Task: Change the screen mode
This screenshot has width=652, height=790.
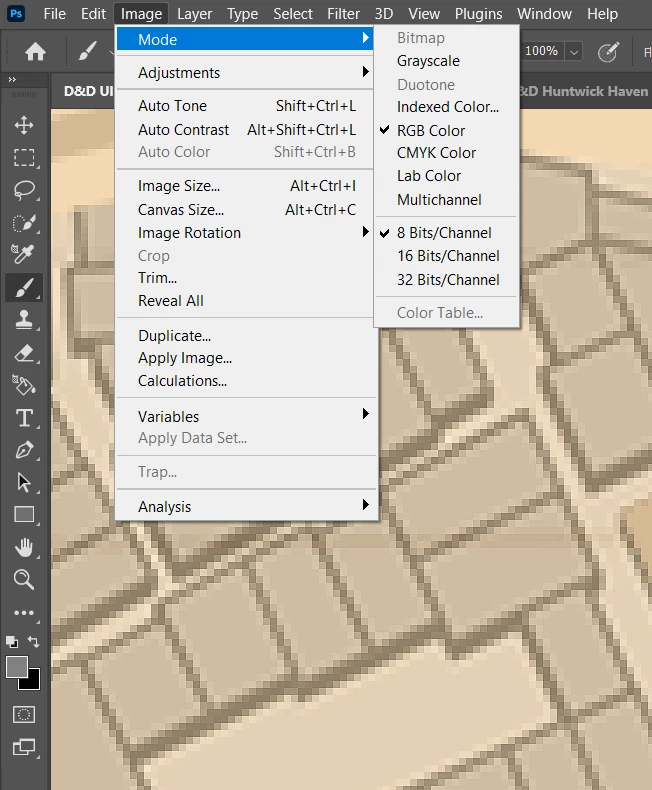Action: tap(24, 747)
